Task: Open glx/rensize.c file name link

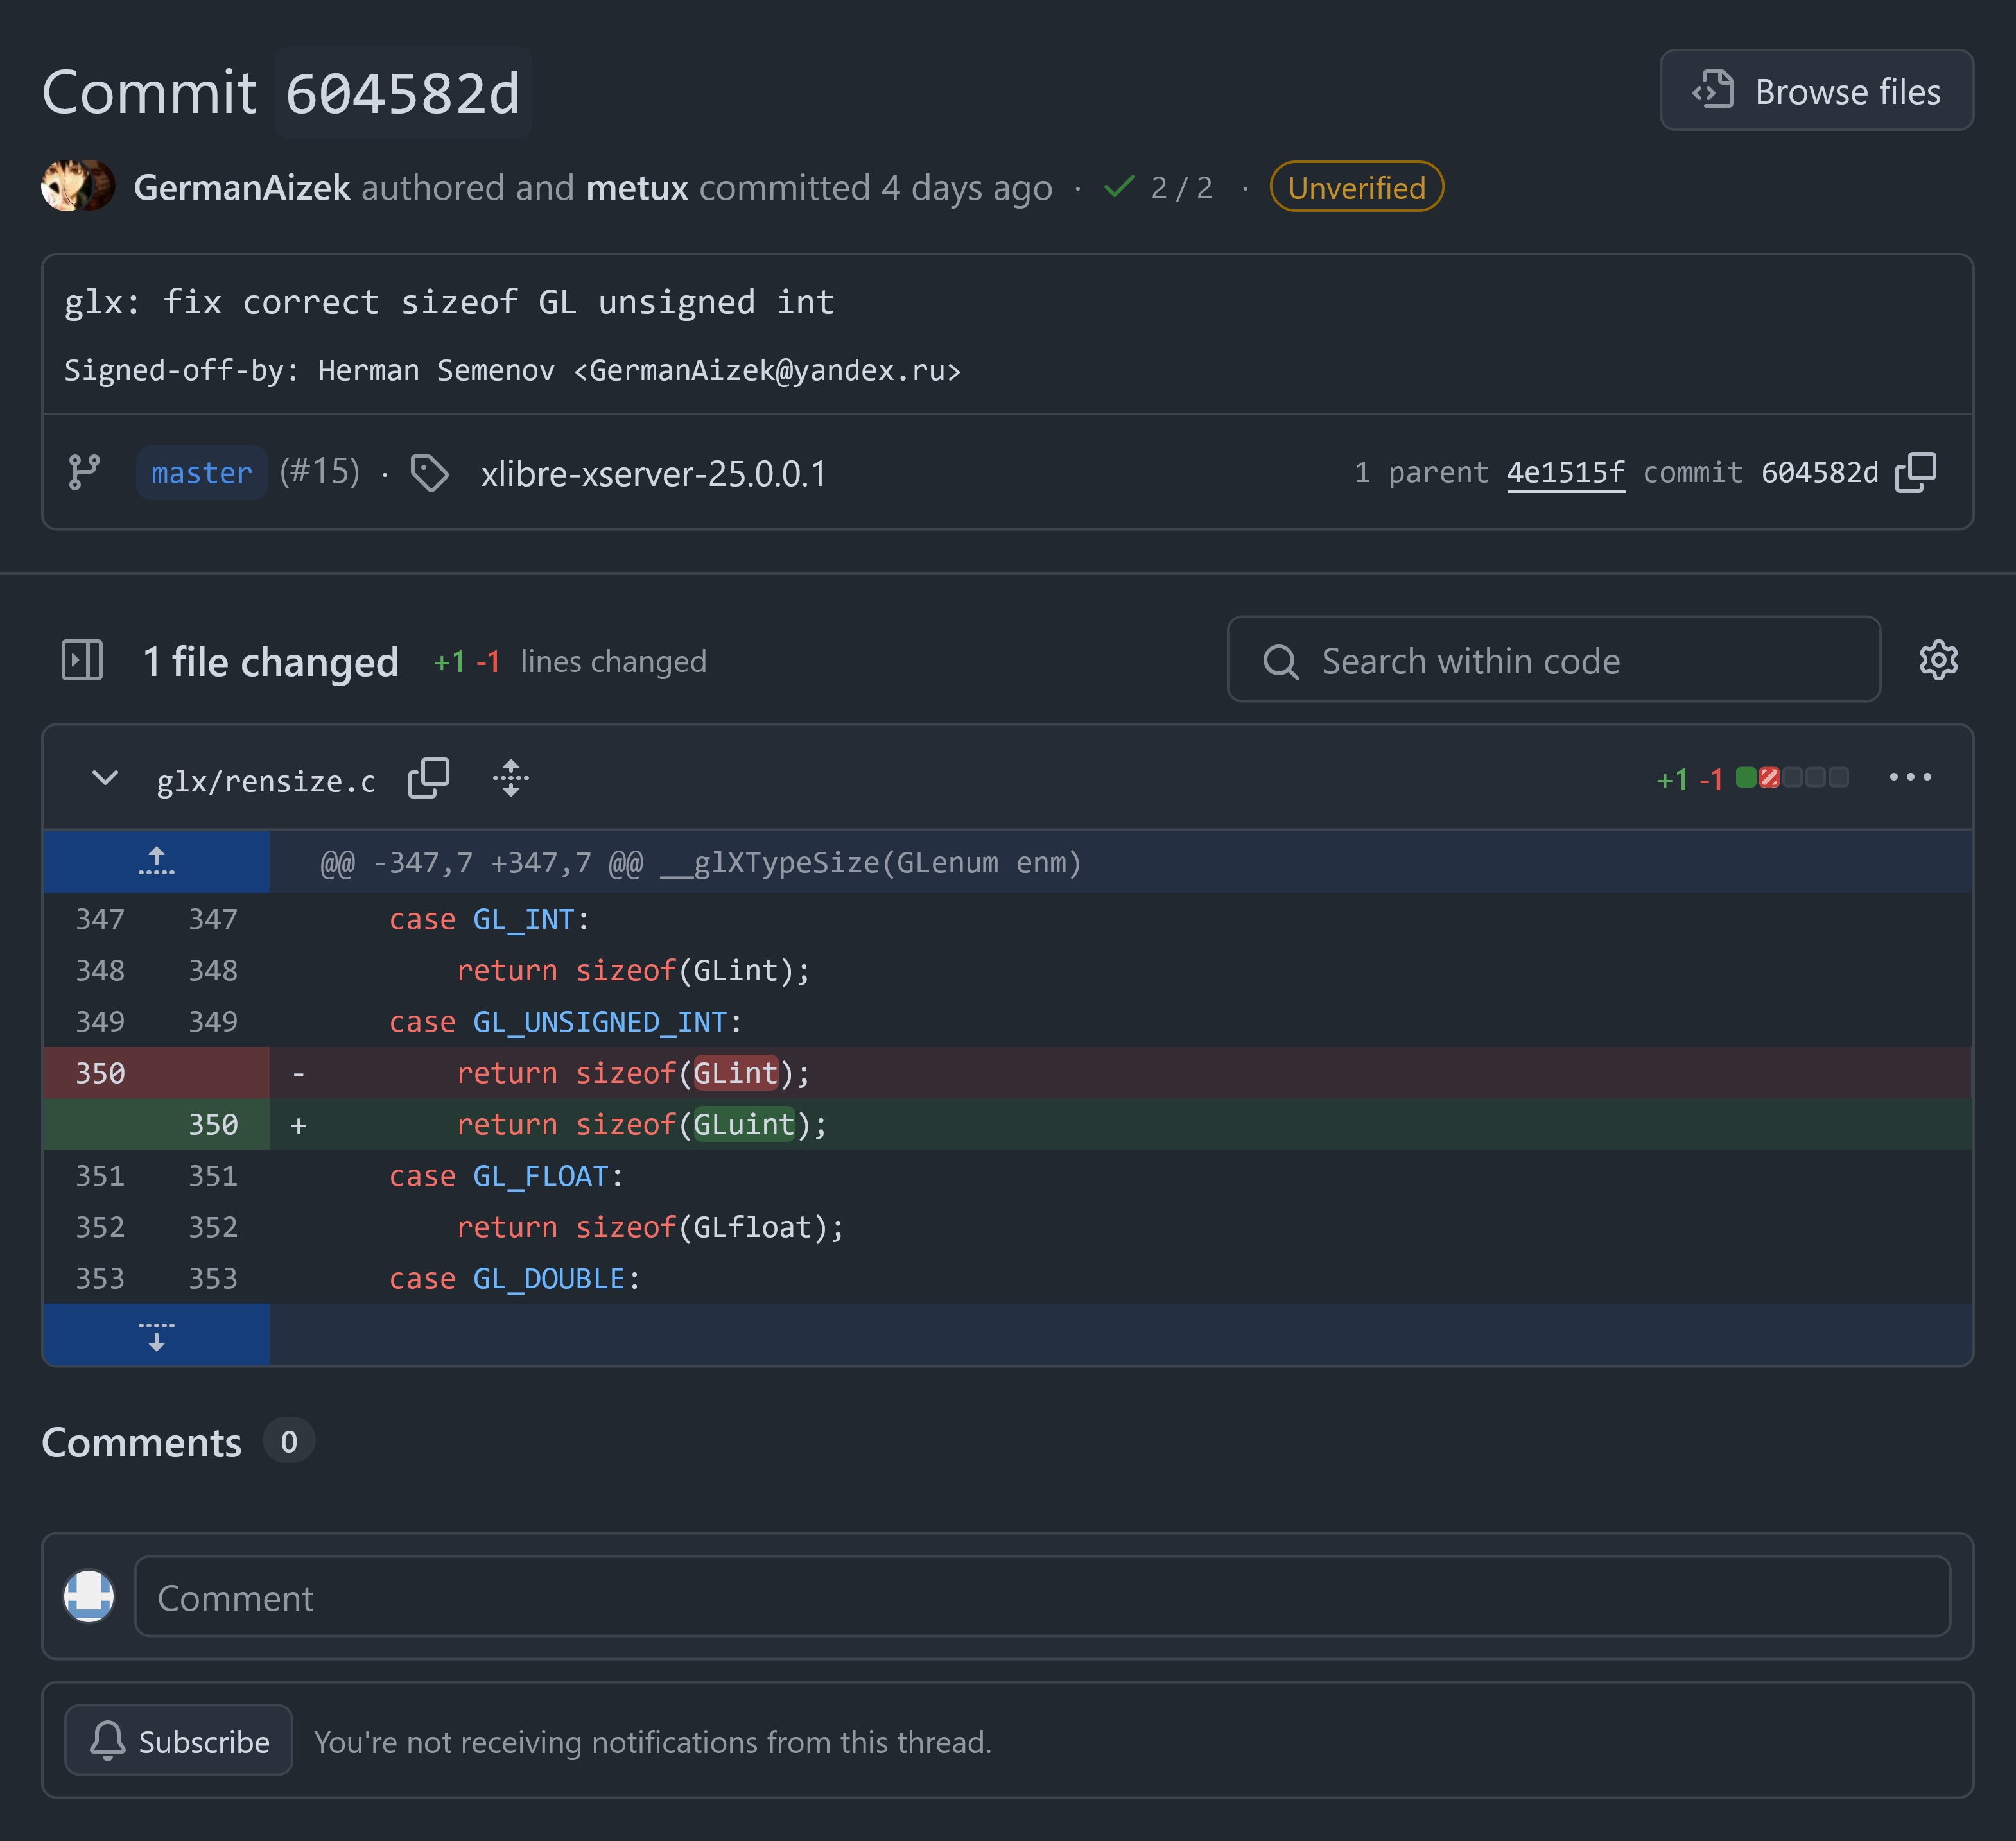Action: pyautogui.click(x=266, y=781)
